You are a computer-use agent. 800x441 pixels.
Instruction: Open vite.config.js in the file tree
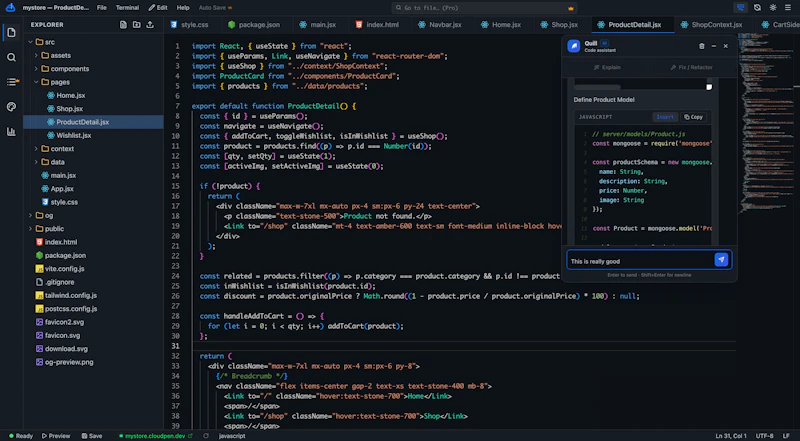click(x=64, y=268)
